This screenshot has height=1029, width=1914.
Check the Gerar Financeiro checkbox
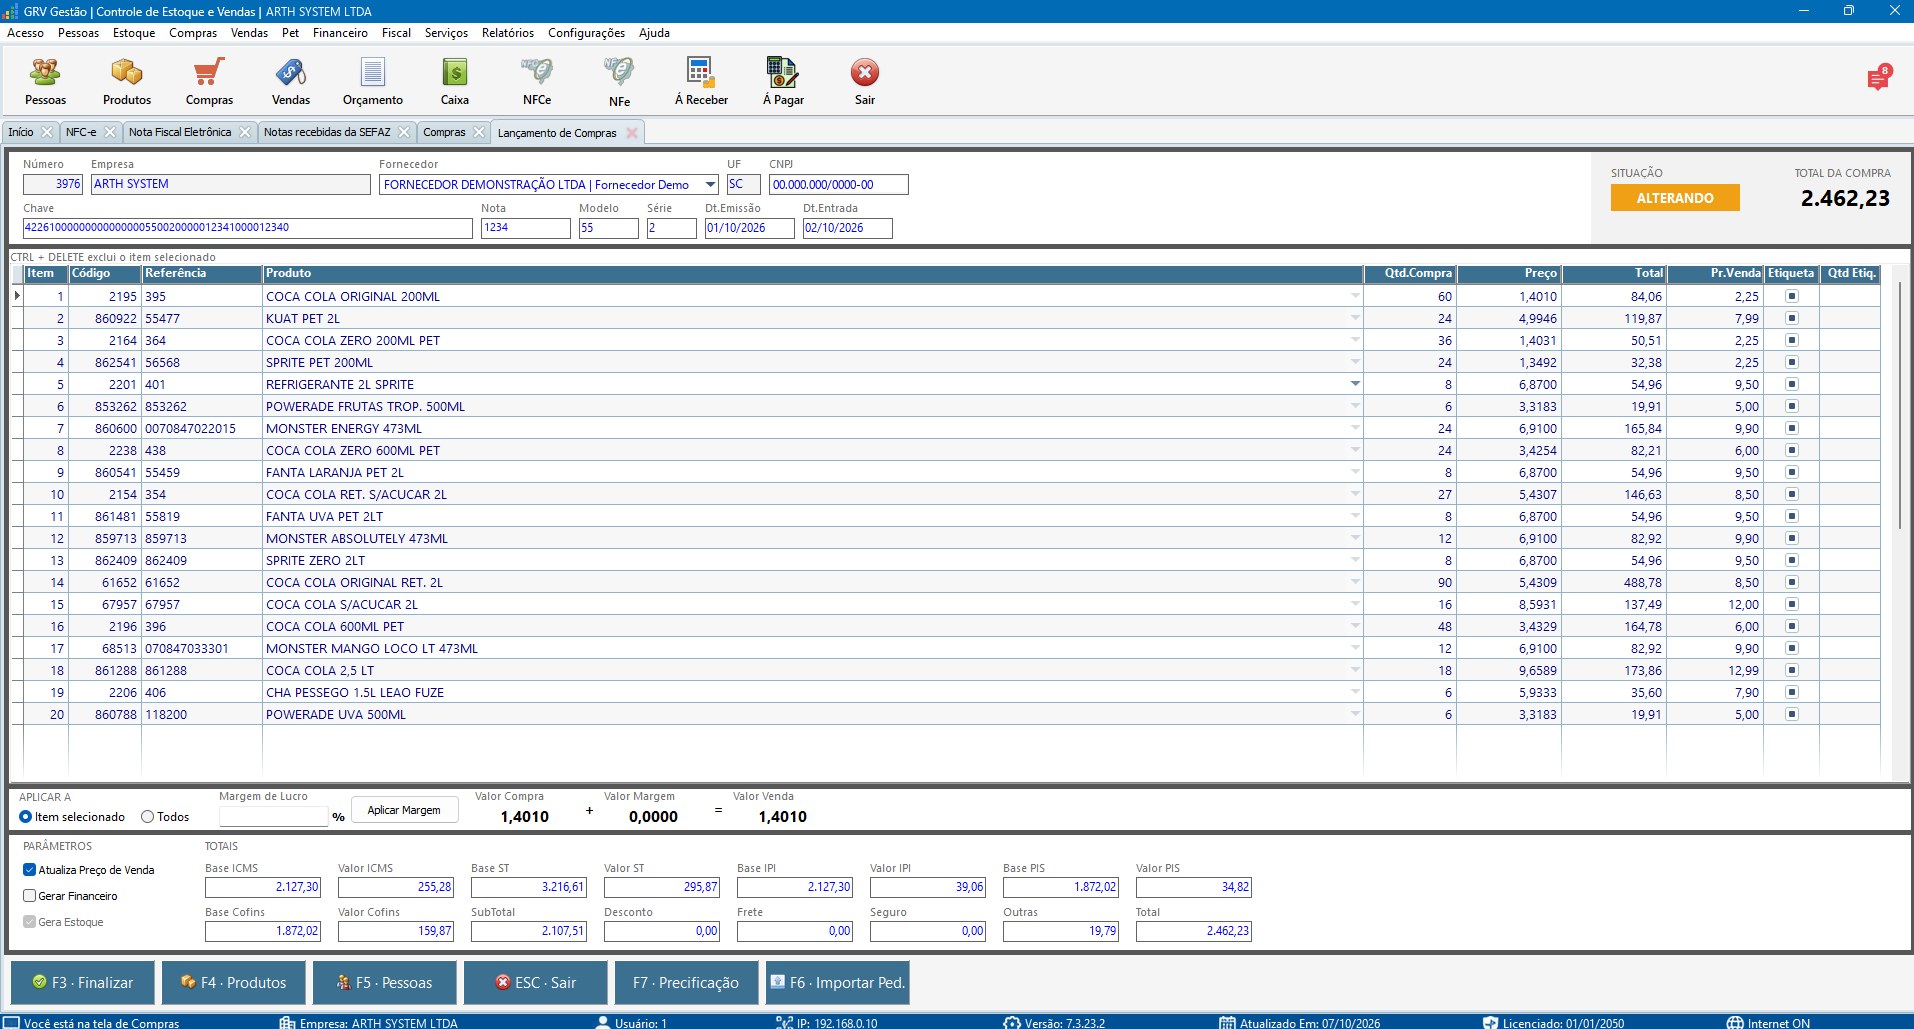point(30,896)
